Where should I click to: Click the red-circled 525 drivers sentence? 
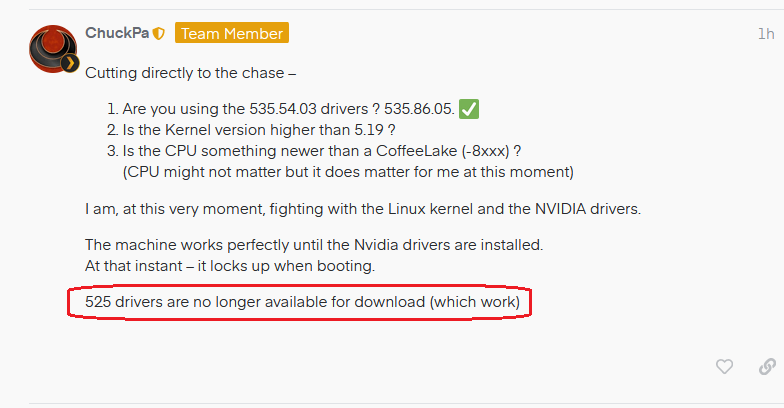[302, 302]
